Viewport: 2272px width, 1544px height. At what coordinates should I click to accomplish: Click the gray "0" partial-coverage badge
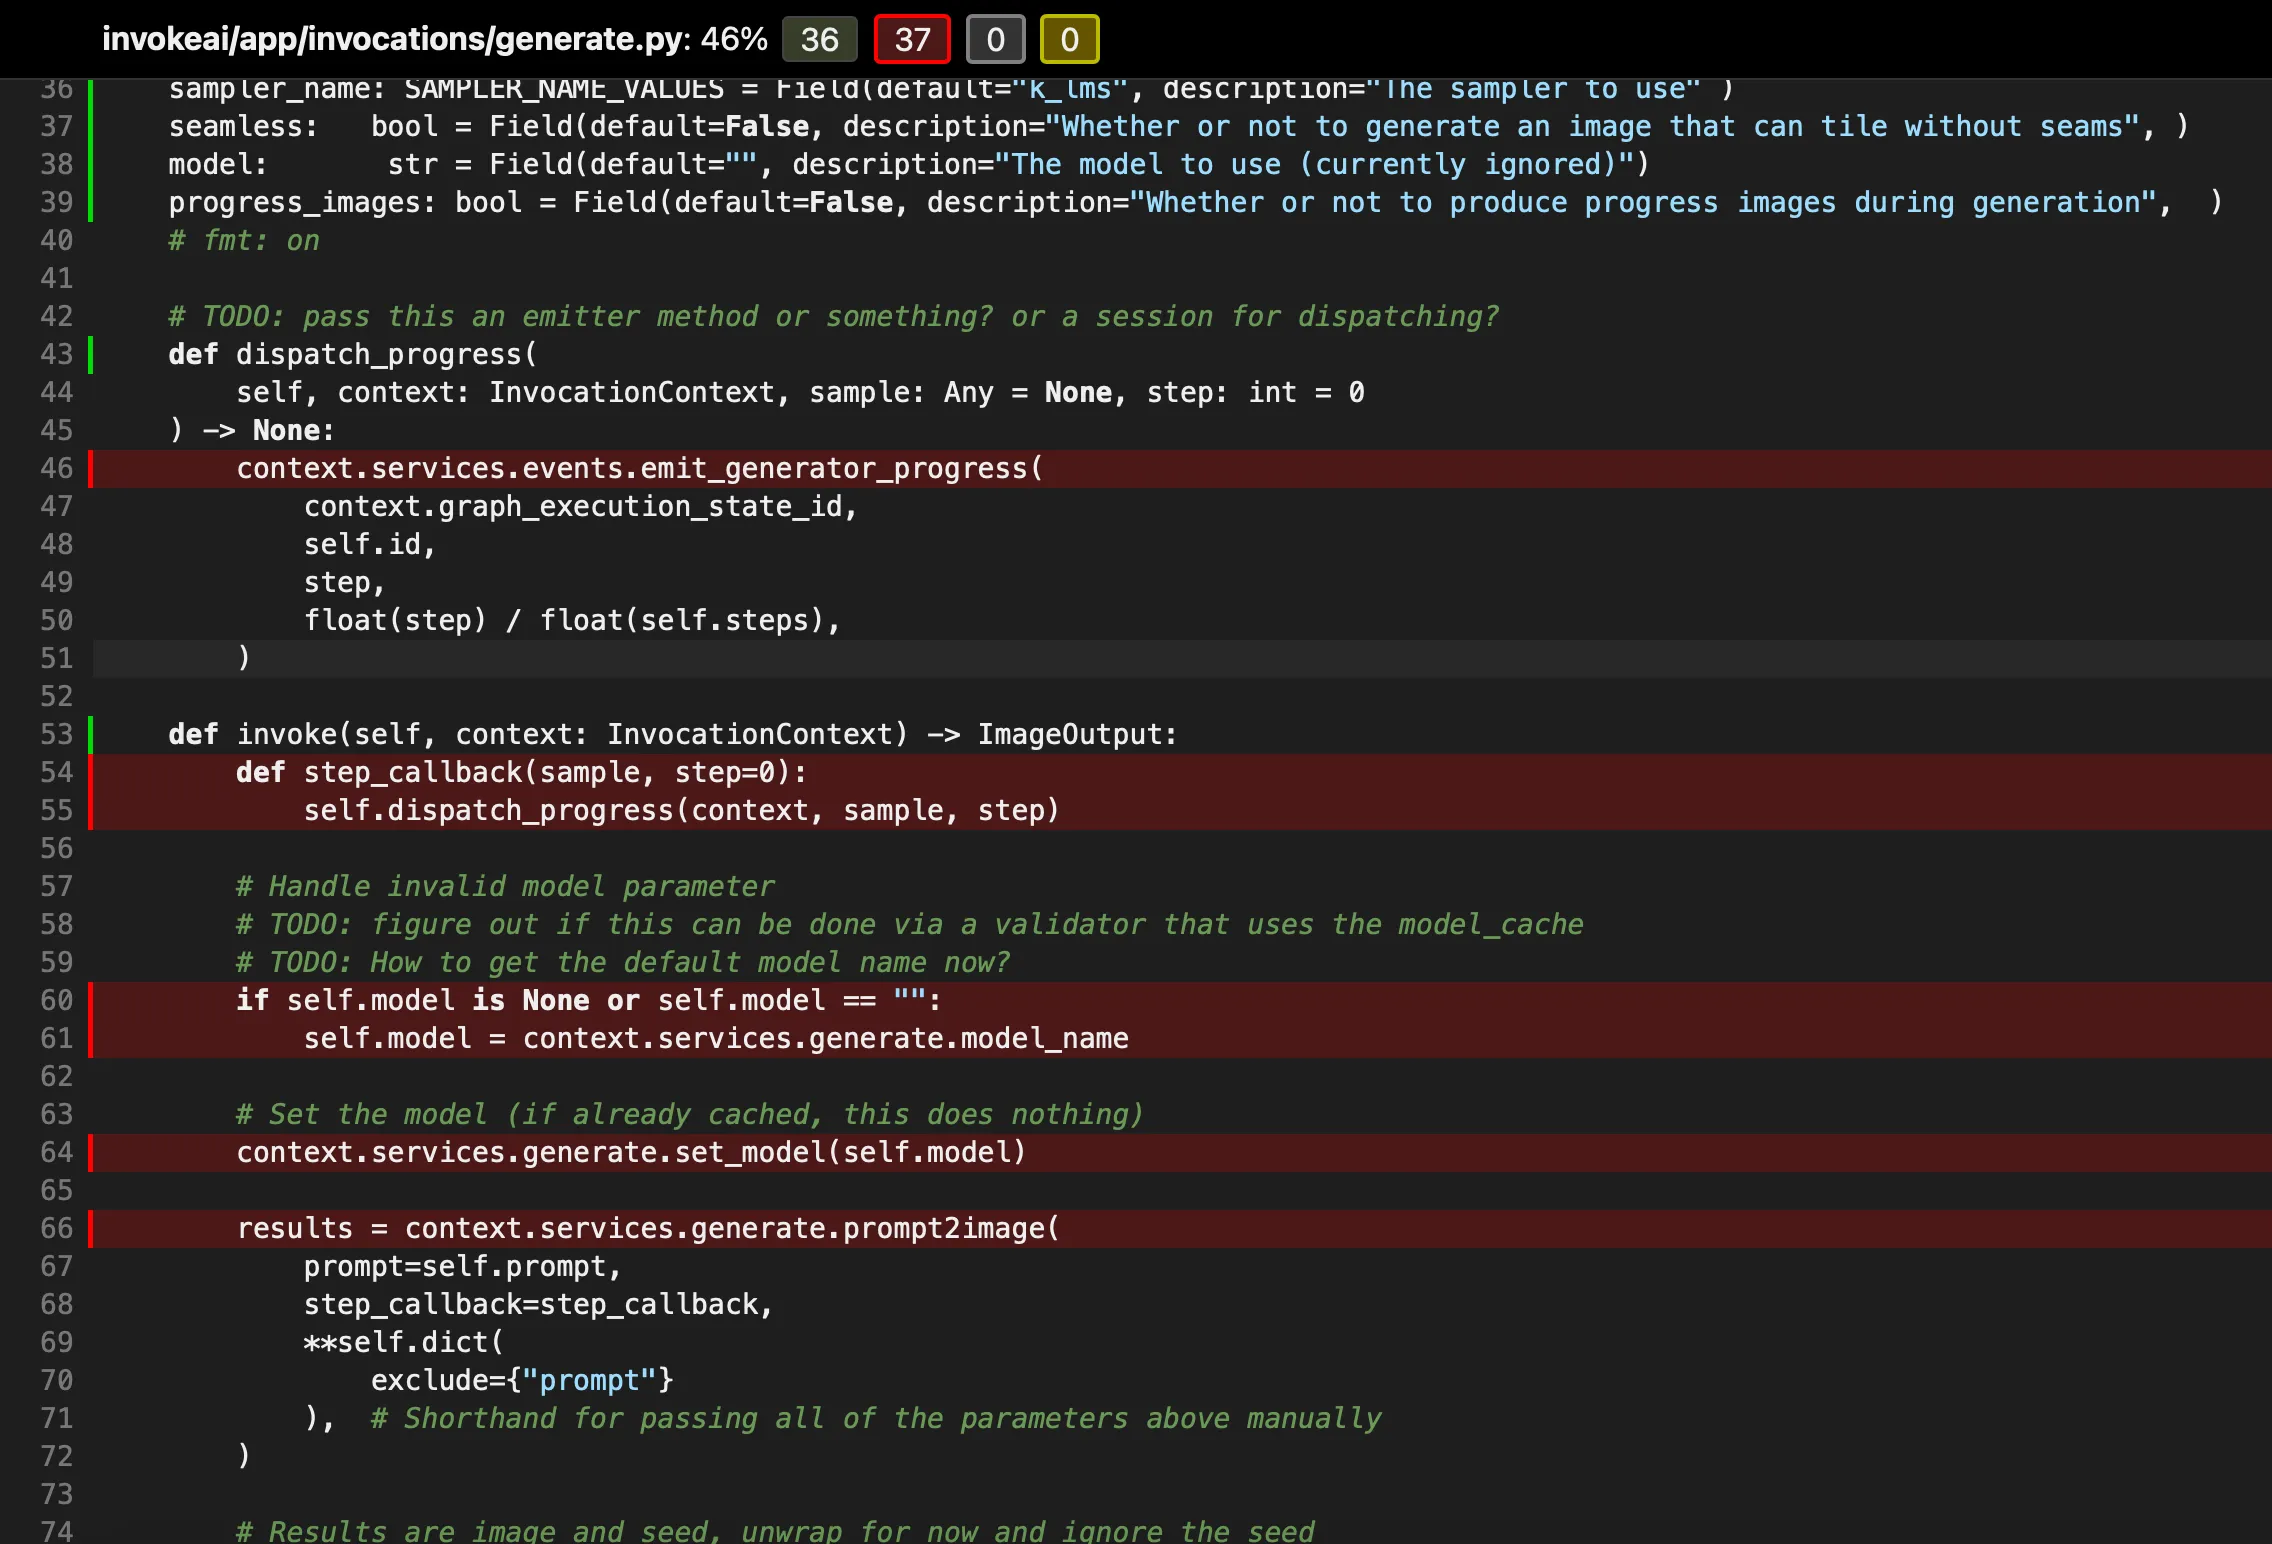tap(995, 40)
